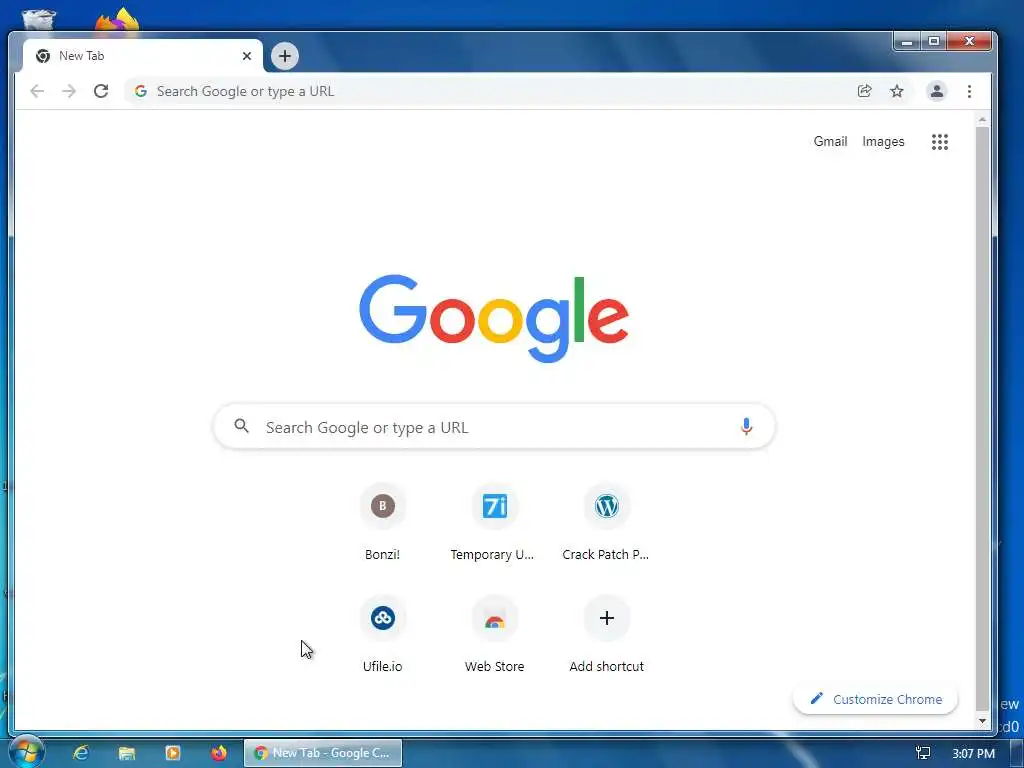Click the Show desktop button
The height and width of the screenshot is (768, 1024).
click(1017, 753)
